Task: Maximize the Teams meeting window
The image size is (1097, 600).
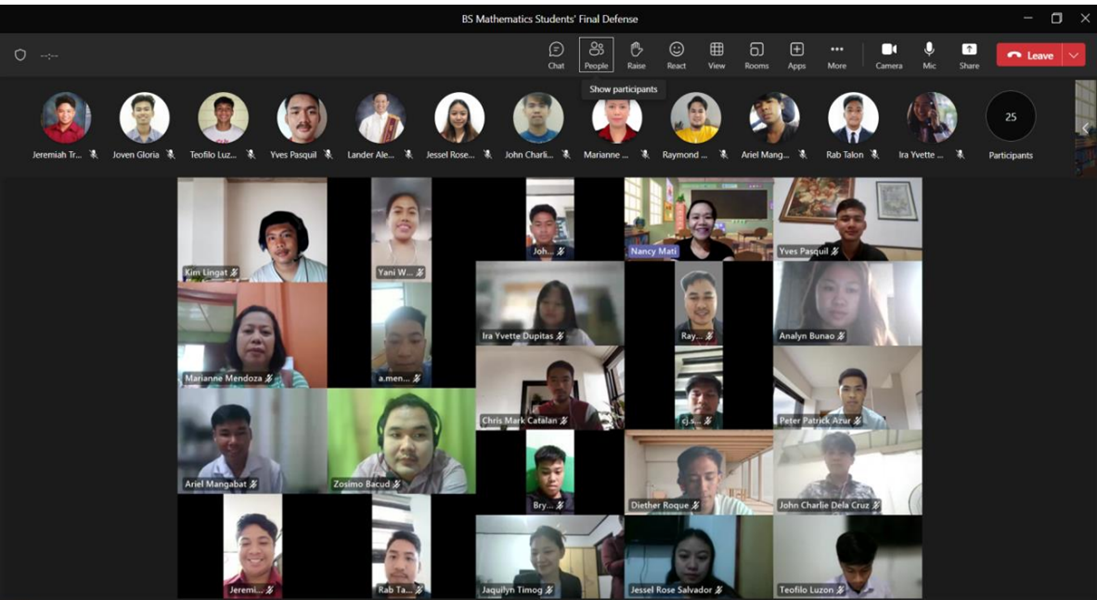Action: coord(1056,18)
